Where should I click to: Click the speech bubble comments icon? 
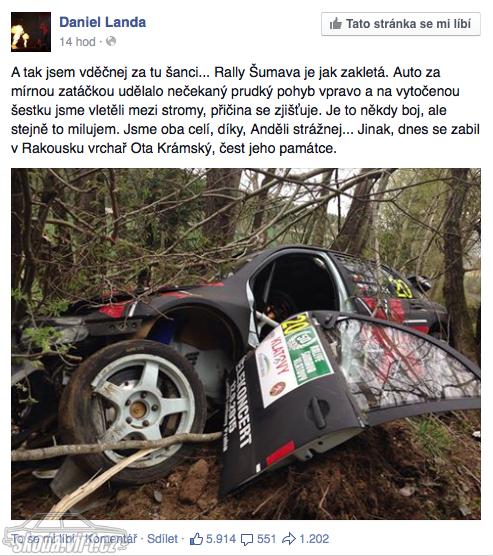click(x=247, y=540)
